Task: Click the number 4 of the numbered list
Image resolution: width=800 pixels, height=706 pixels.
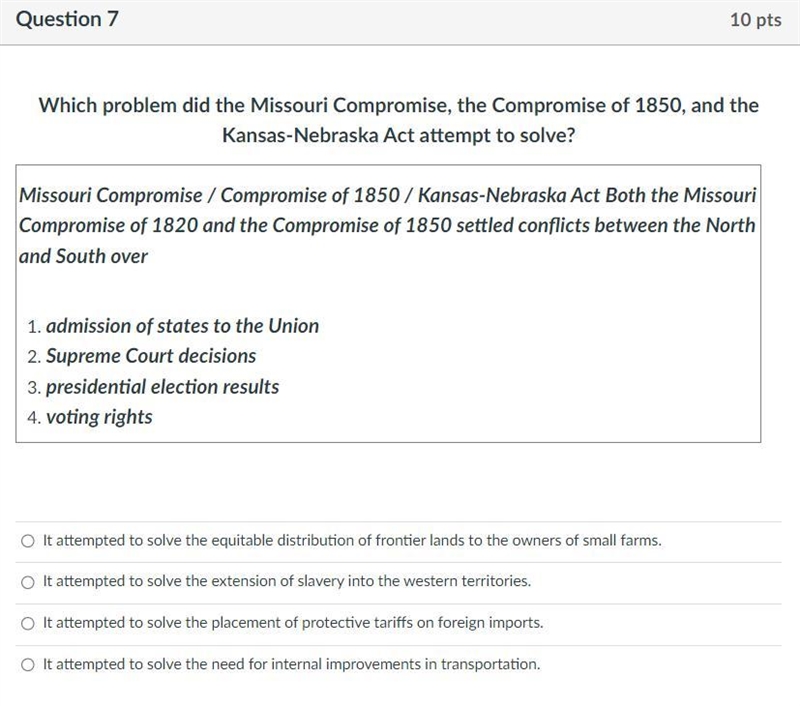Action: [x=34, y=418]
